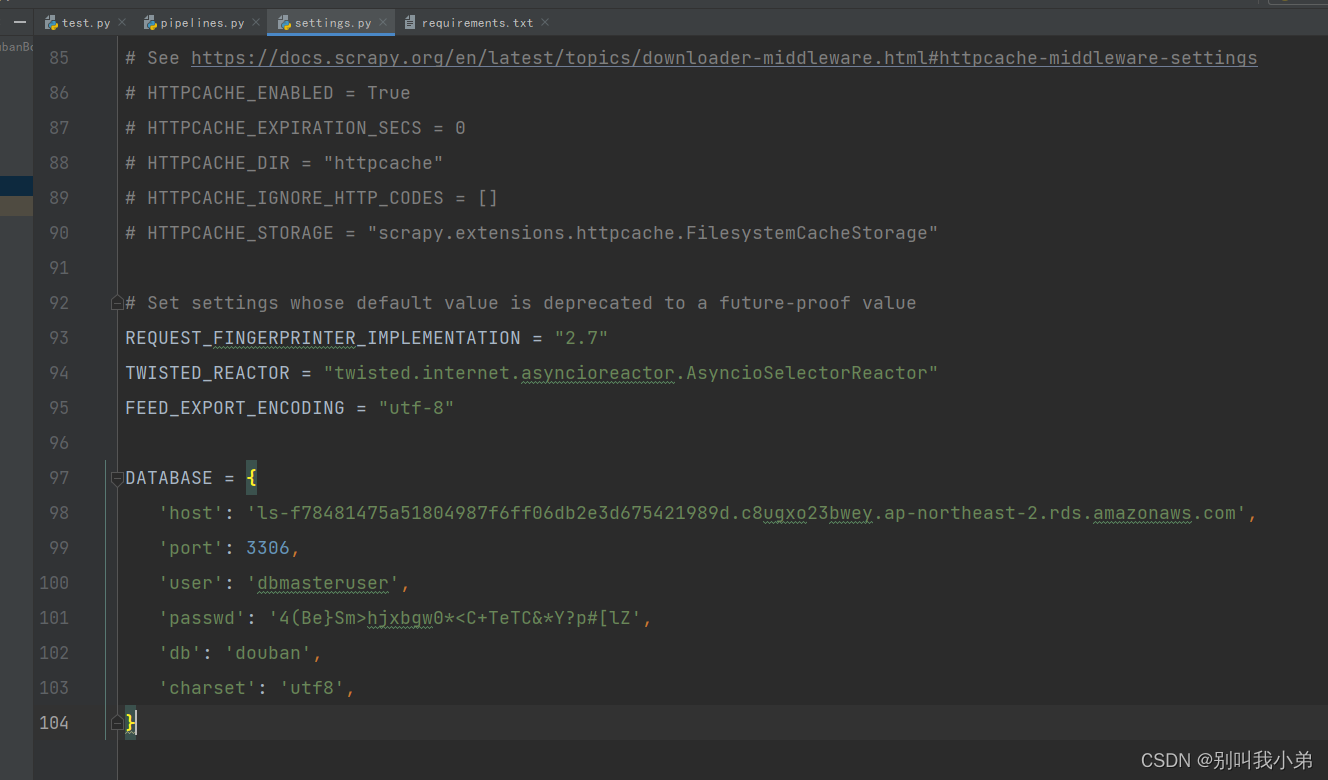Open the docs.scrapy.org httpcache-middleware link

click(724, 58)
